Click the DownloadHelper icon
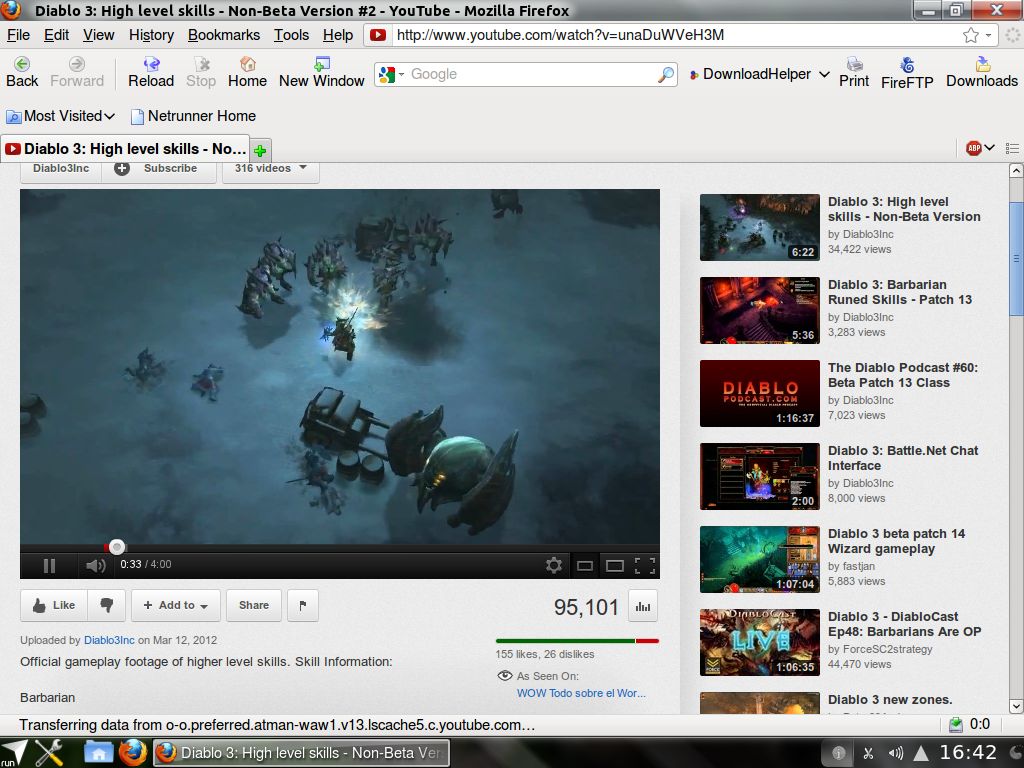Viewport: 1024px width, 768px height. (694, 74)
